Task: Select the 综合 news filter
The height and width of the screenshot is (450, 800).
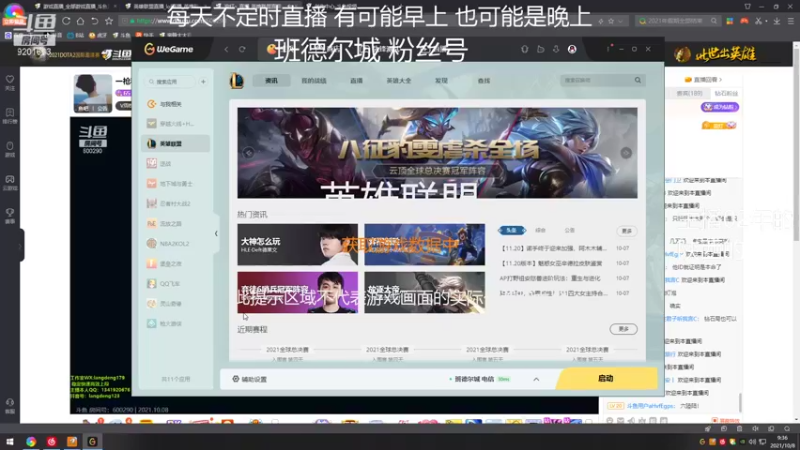Action: point(540,231)
